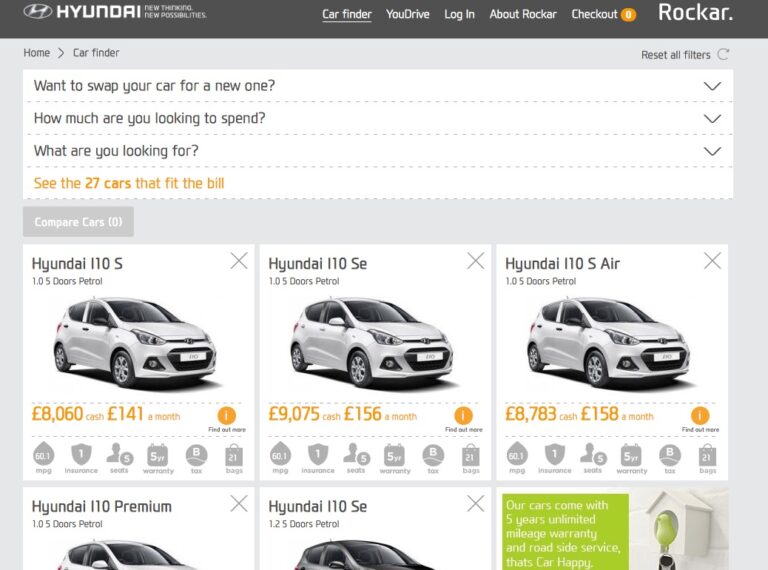Click the Car finder breadcrumb
Screen dimensions: 768x570
pos(96,52)
